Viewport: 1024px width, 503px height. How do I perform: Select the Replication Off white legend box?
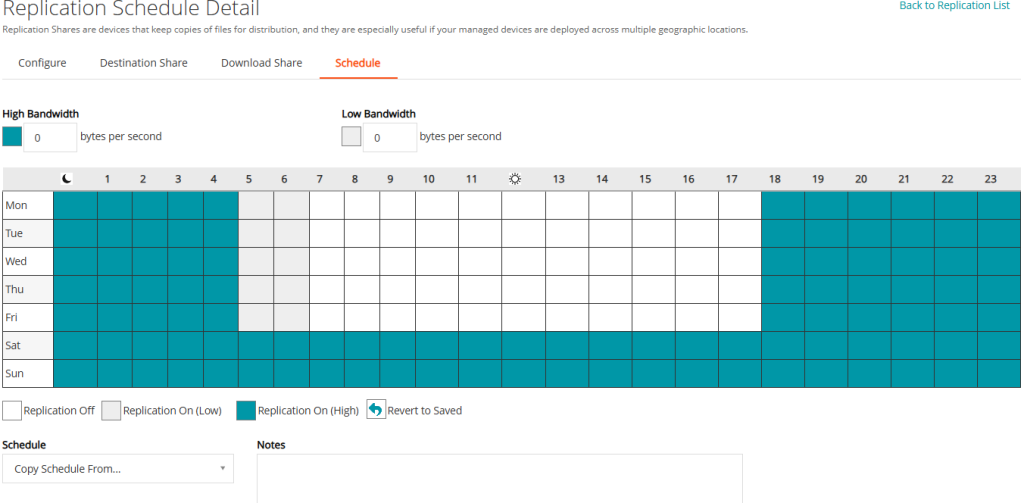click(12, 410)
